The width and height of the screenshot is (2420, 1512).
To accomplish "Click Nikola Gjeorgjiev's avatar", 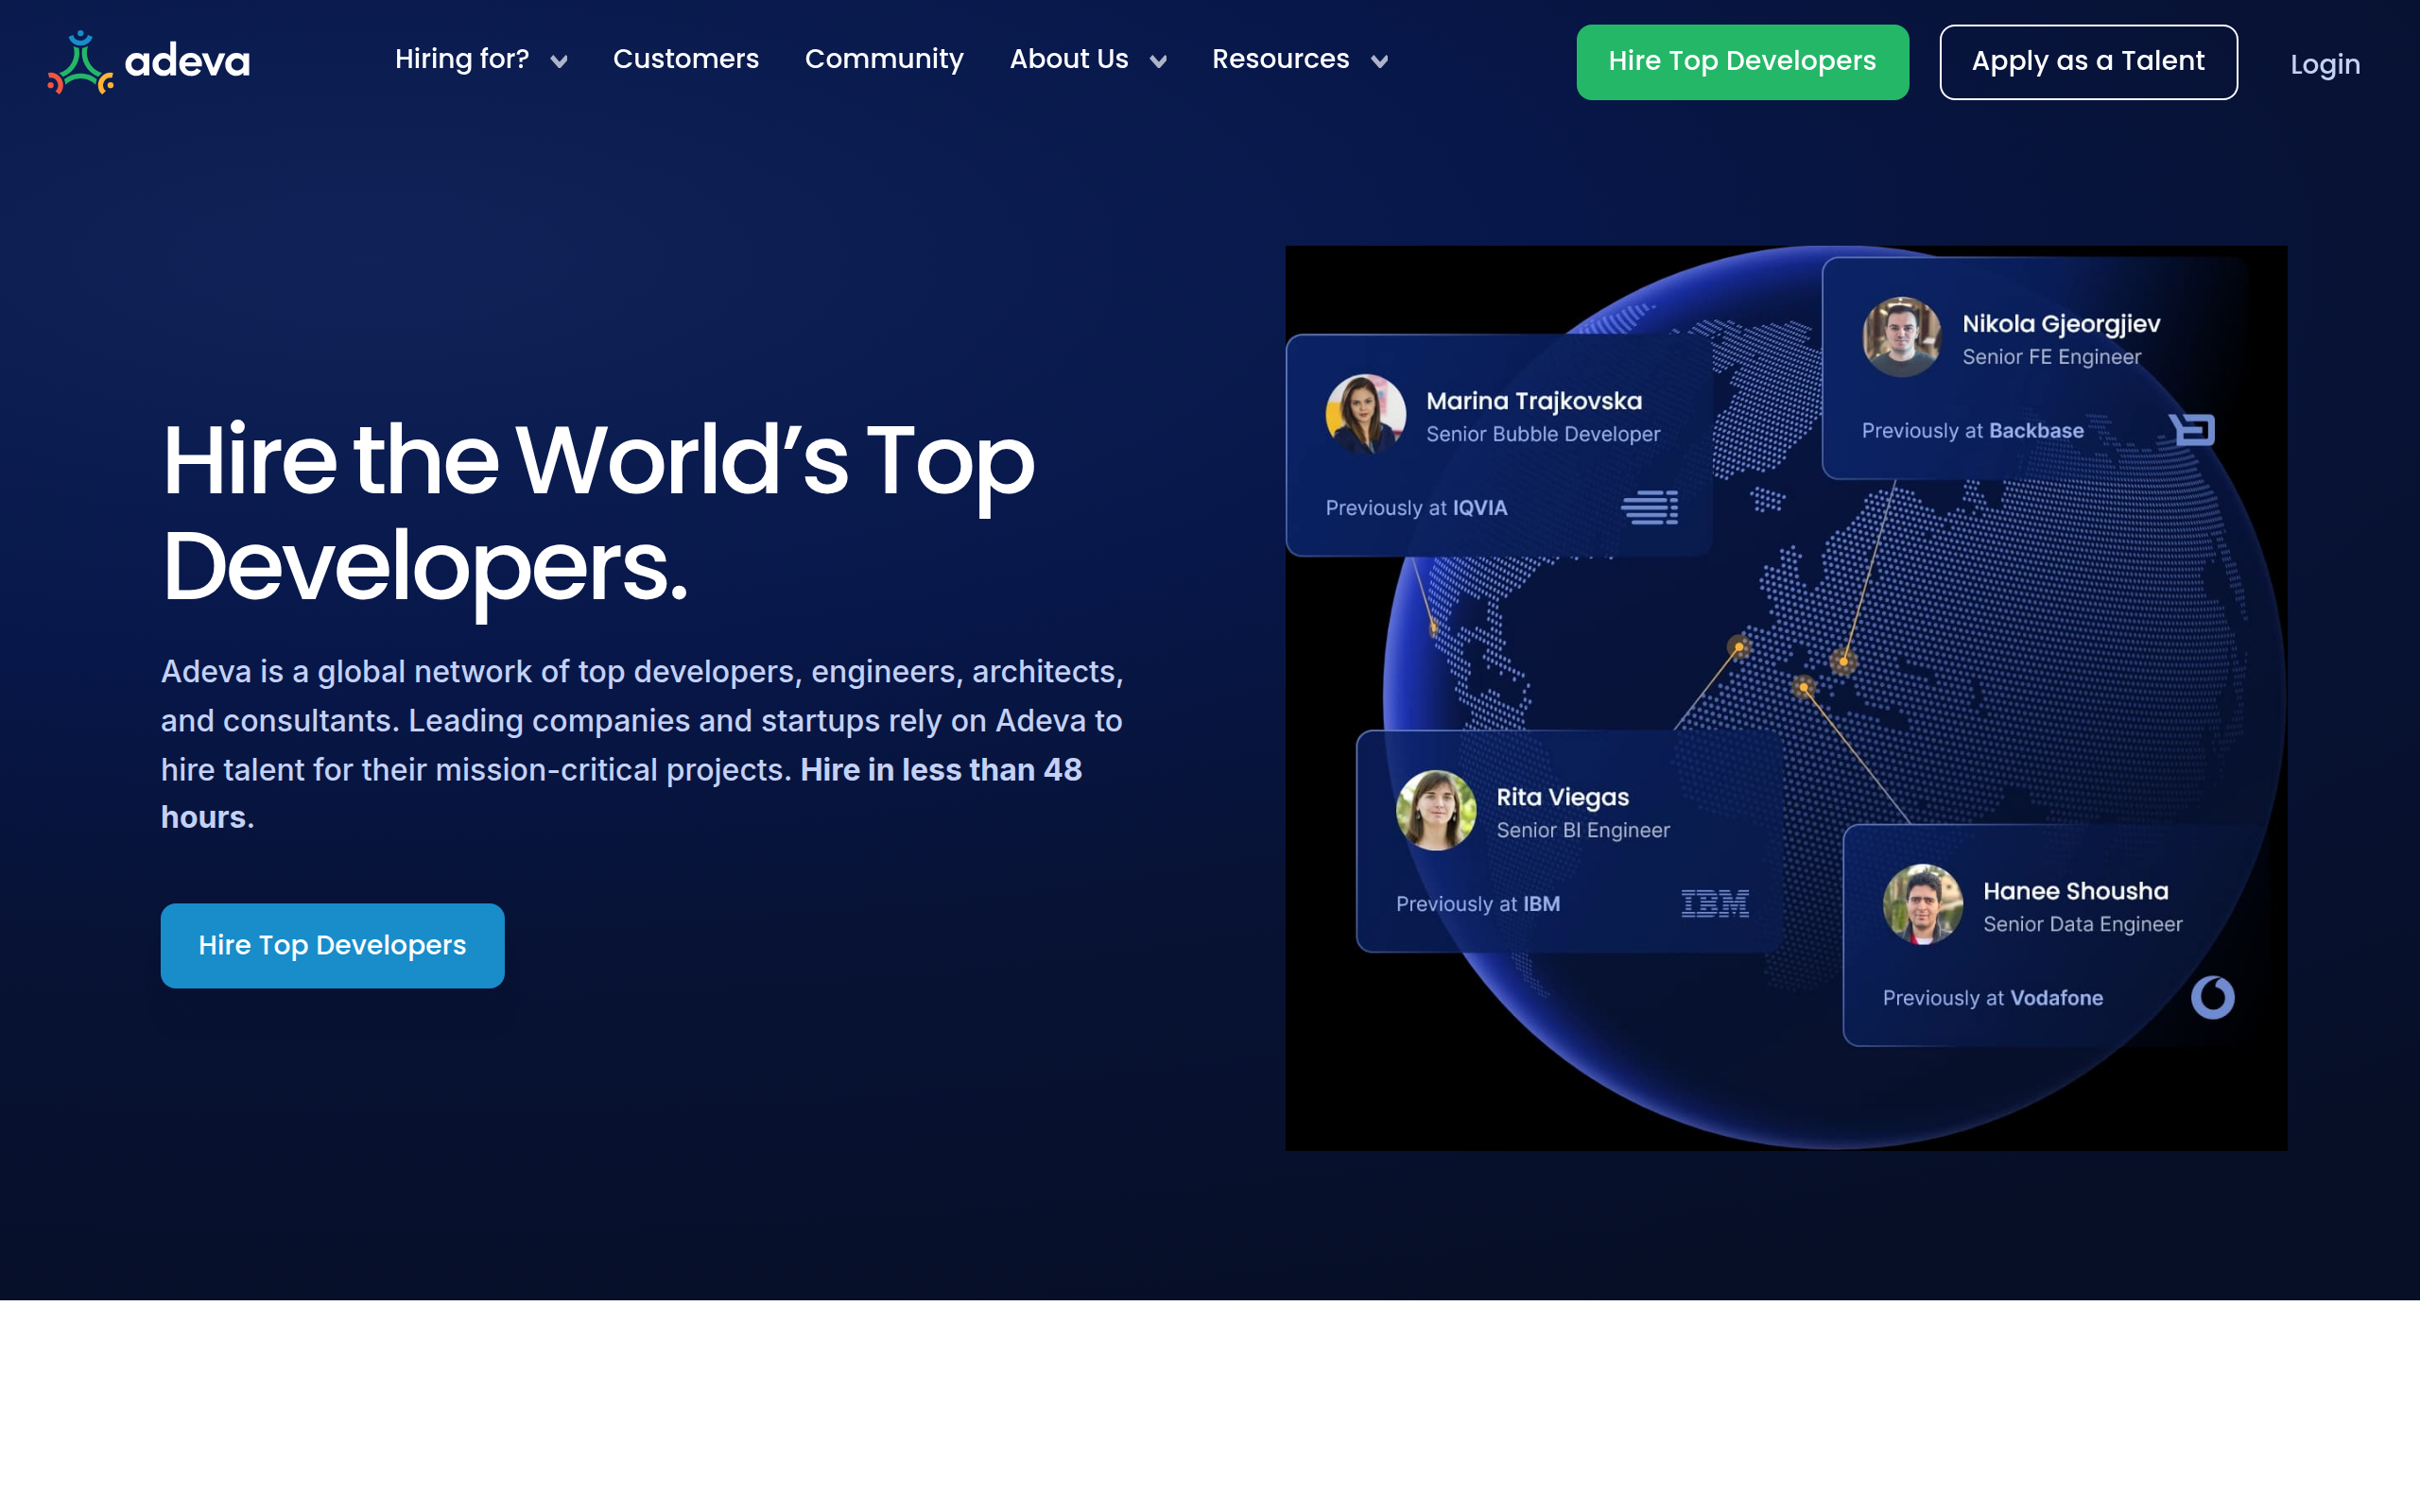I will coord(1901,337).
